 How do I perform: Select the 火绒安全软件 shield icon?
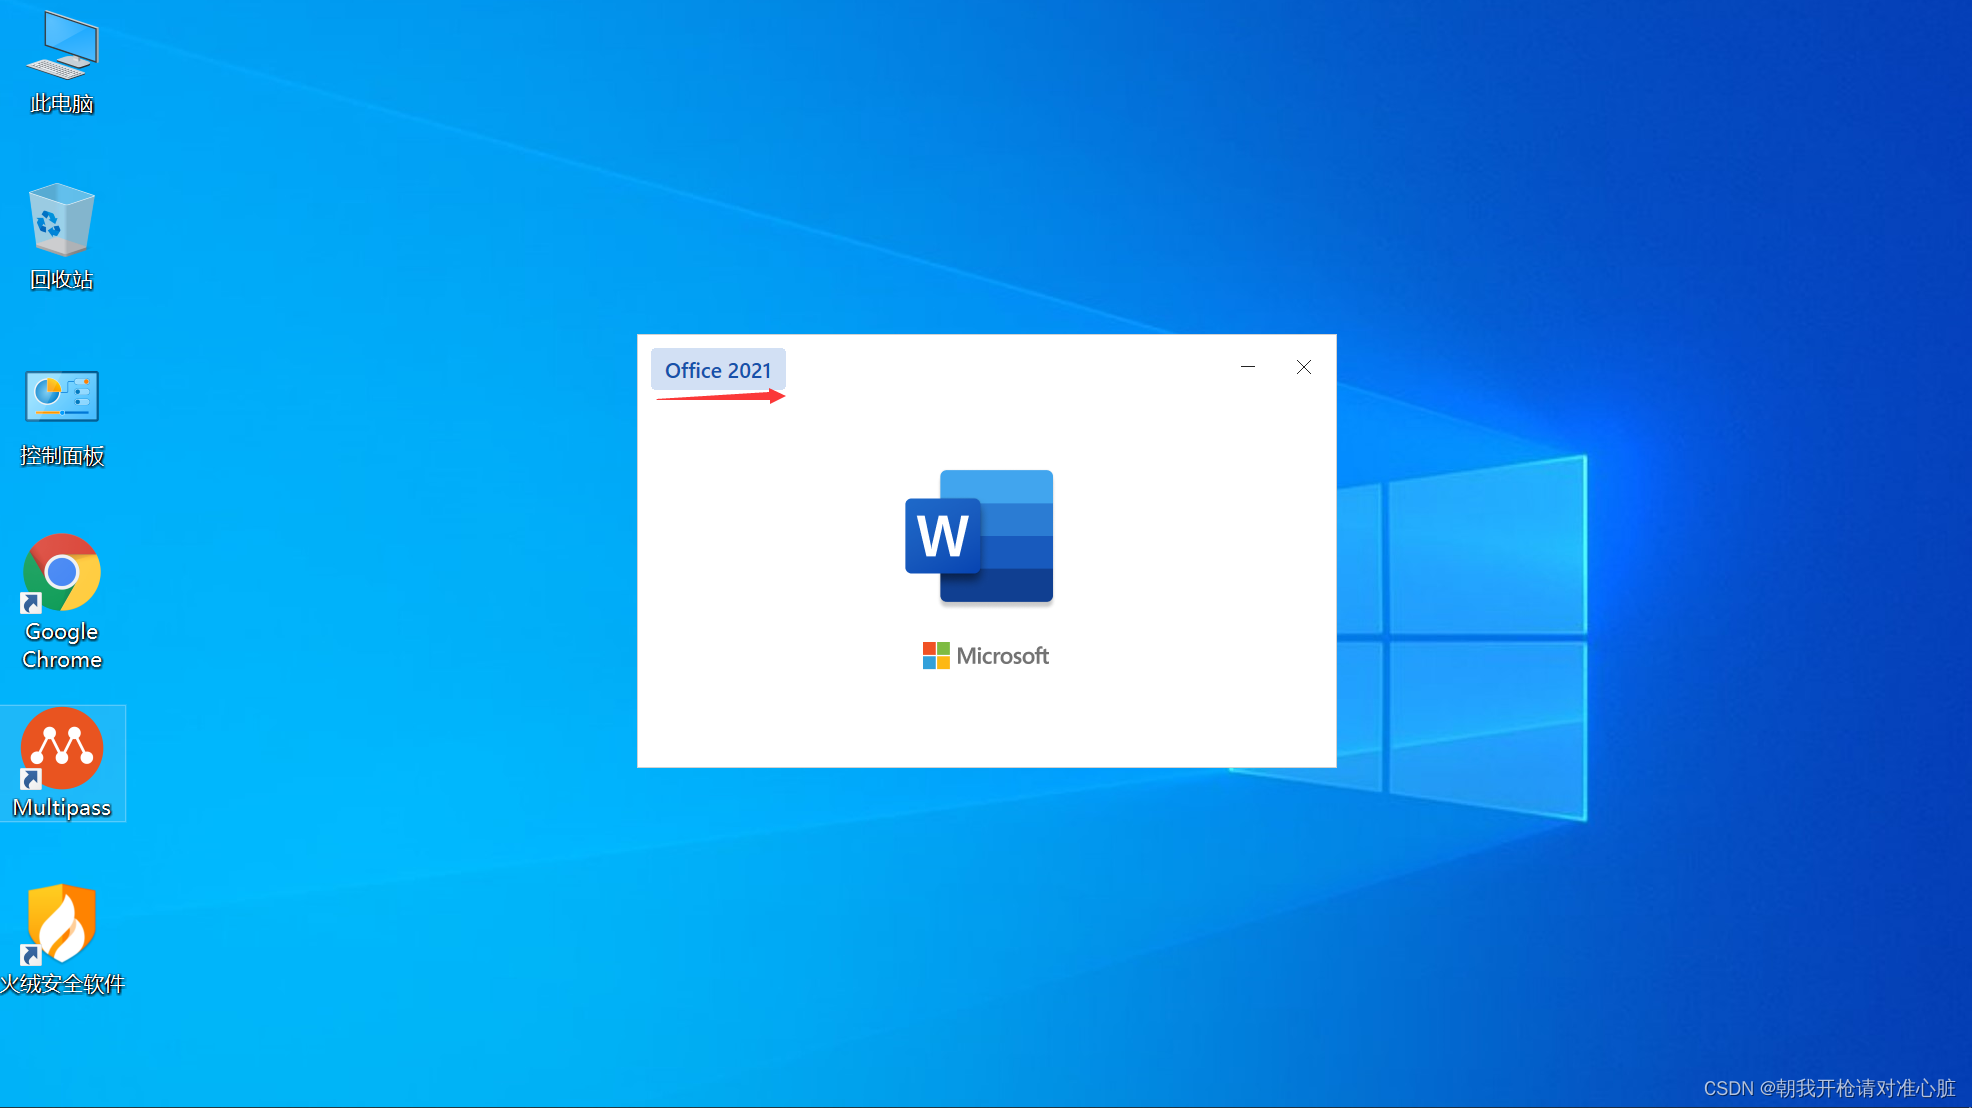[x=62, y=922]
